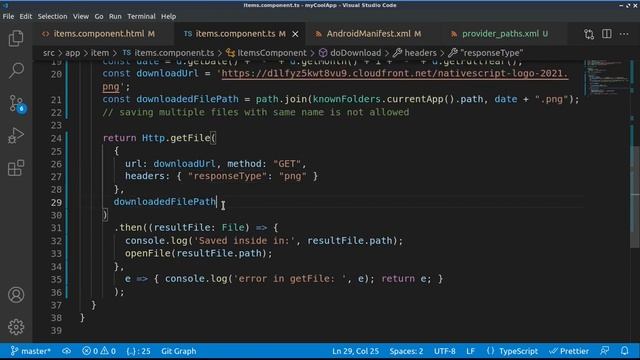Click the item breadcrumb
Image resolution: width=640 pixels, height=360 pixels.
100,53
